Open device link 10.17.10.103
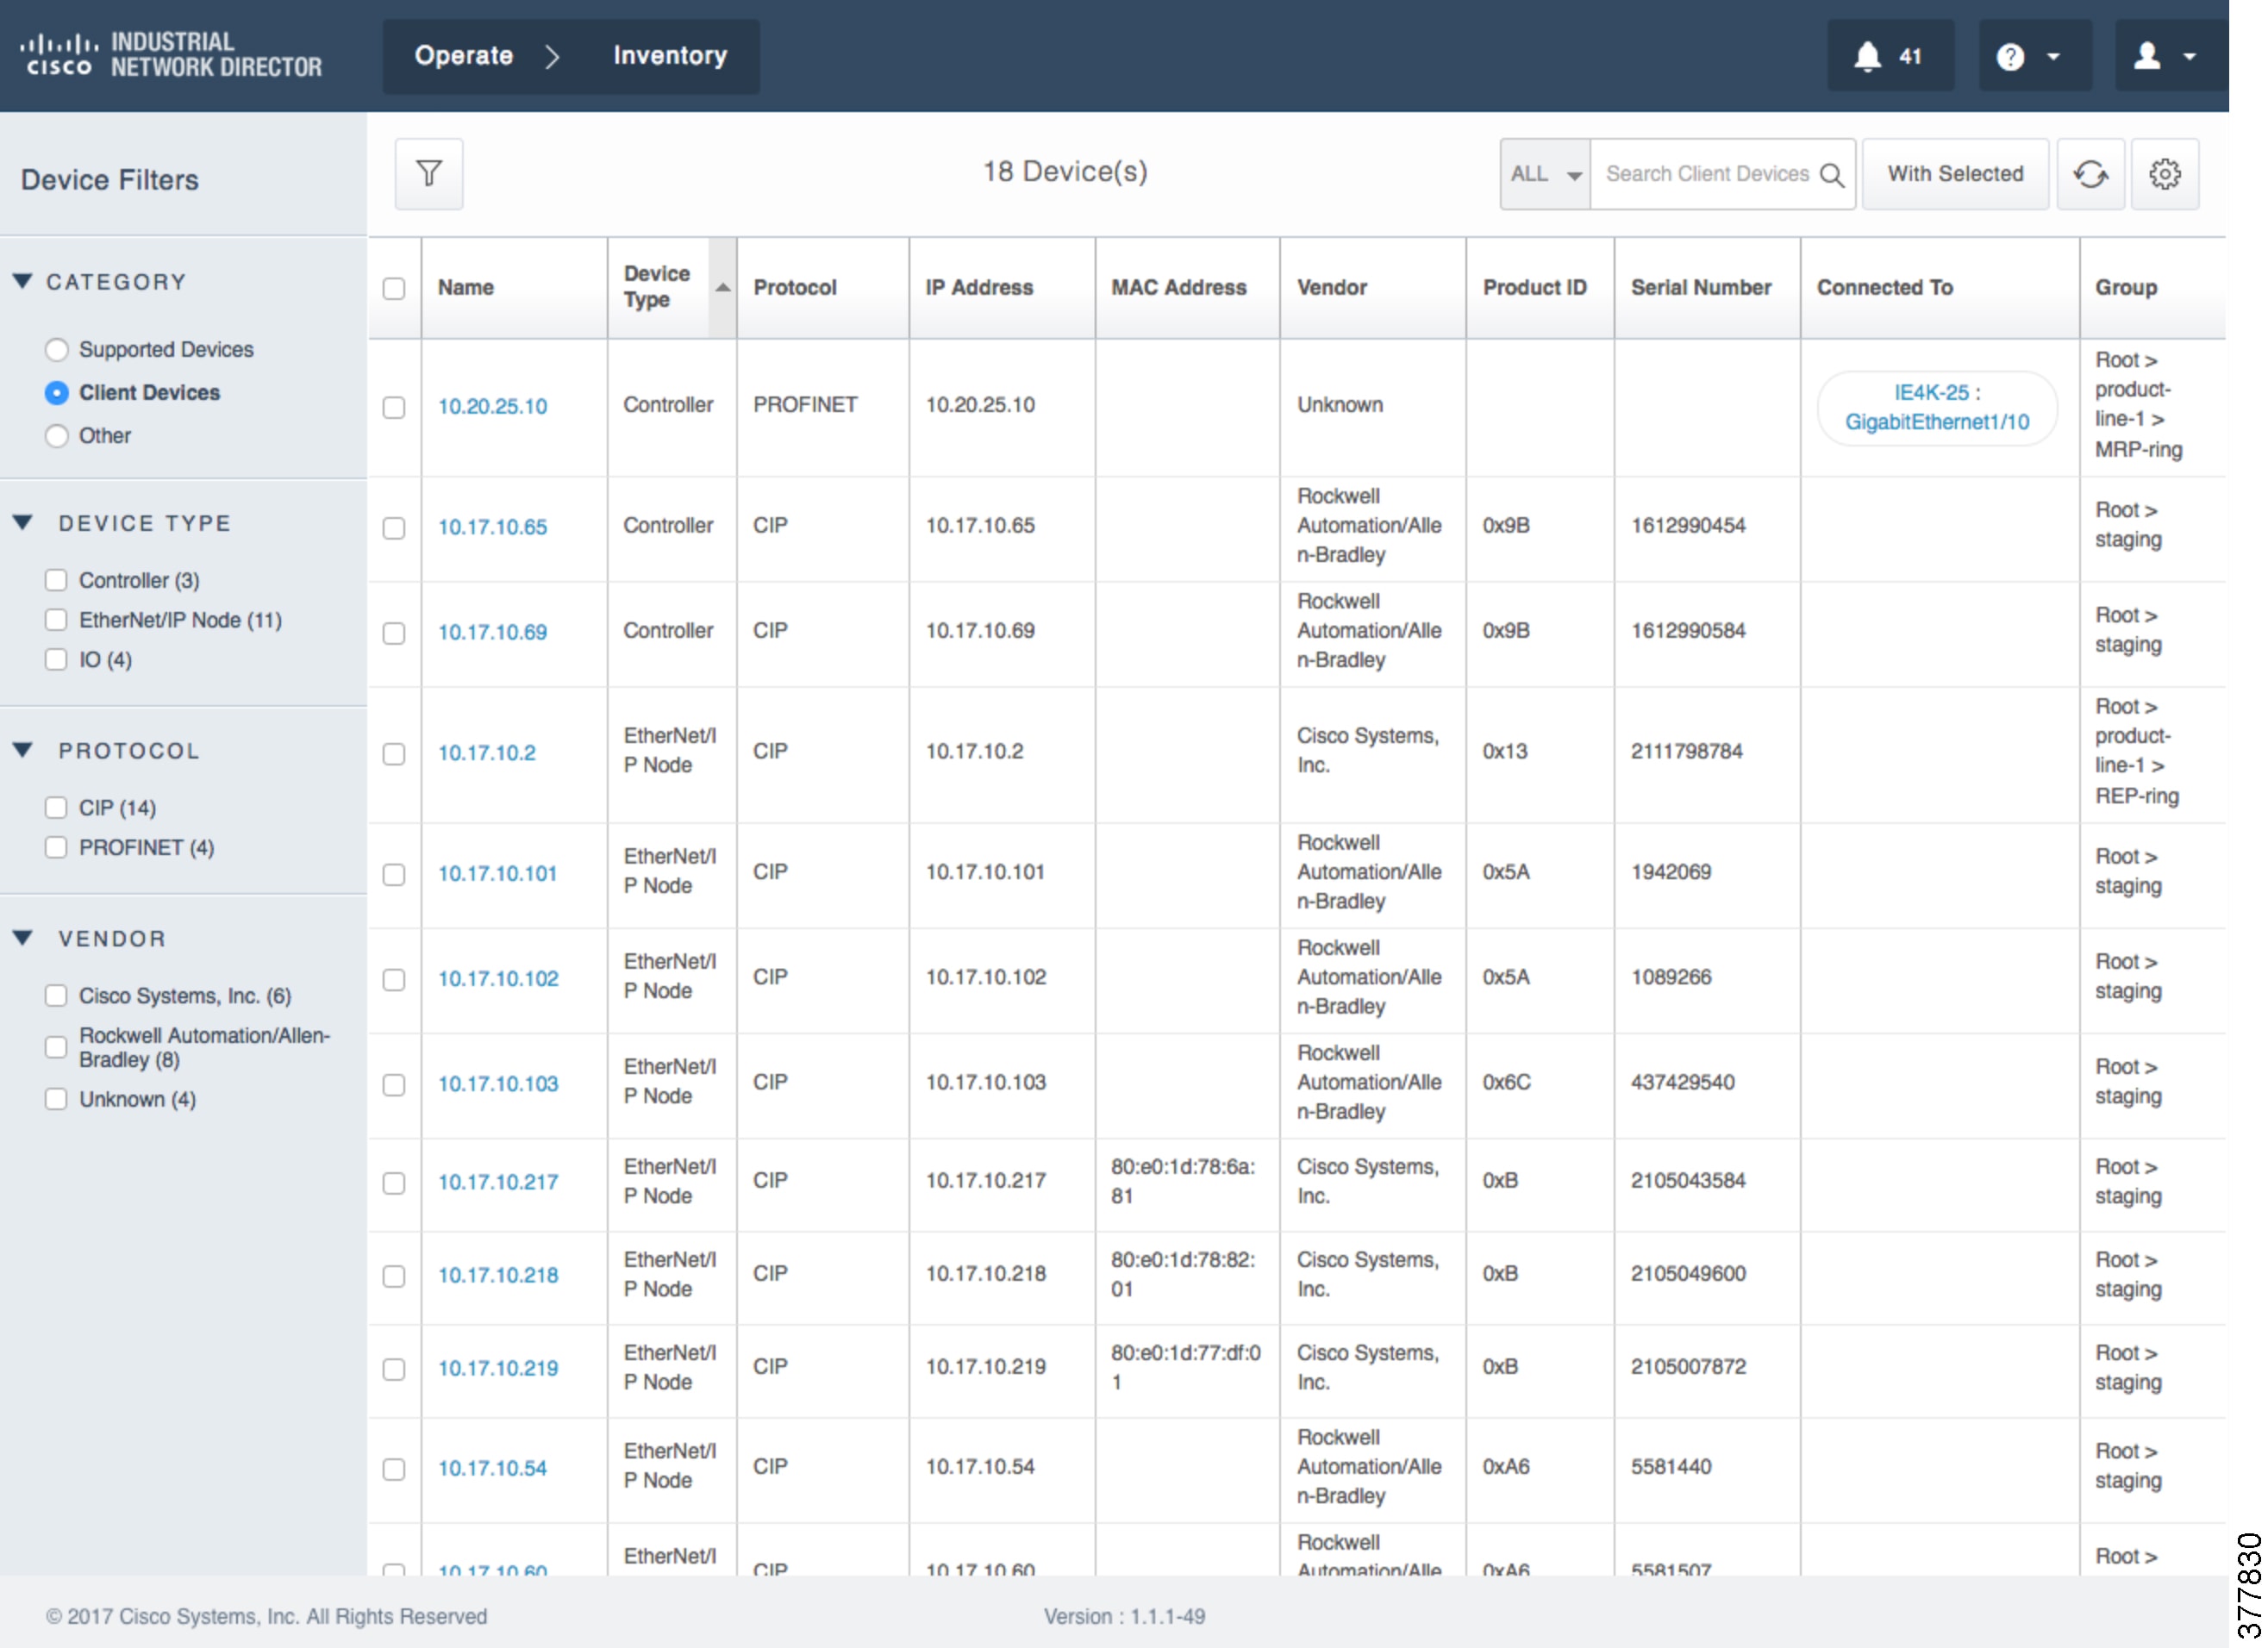2268x1648 pixels. tap(498, 1084)
